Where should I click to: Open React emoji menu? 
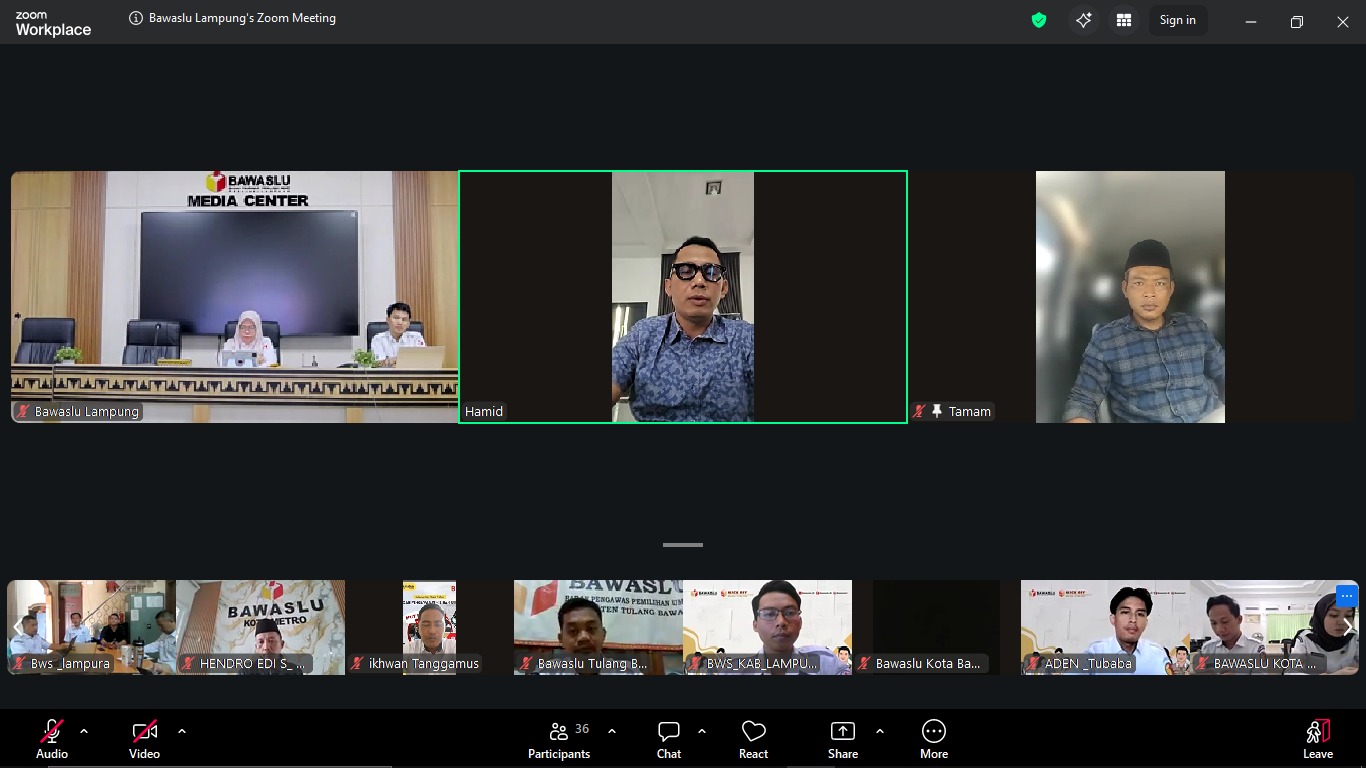point(754,740)
